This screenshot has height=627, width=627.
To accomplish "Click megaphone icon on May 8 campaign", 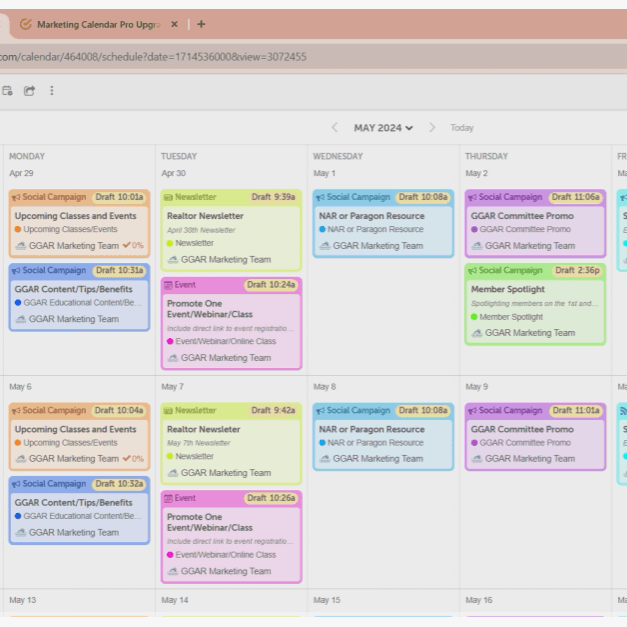I will click(320, 411).
